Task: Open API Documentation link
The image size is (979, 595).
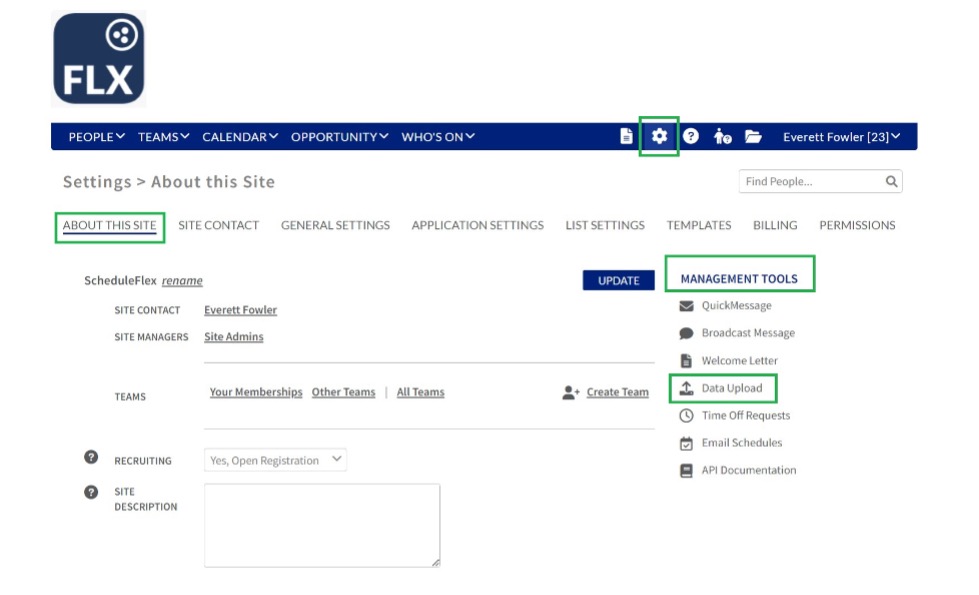Action: (x=749, y=470)
